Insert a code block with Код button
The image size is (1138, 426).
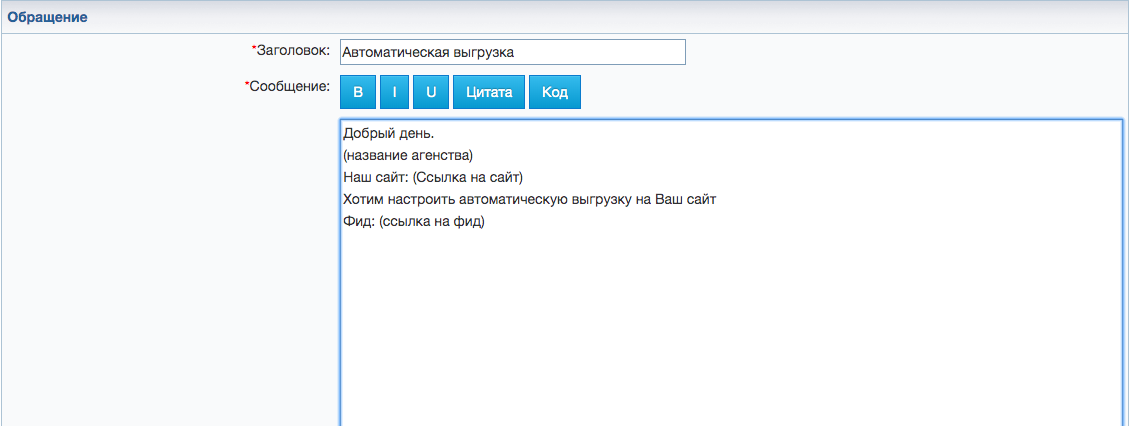(555, 92)
